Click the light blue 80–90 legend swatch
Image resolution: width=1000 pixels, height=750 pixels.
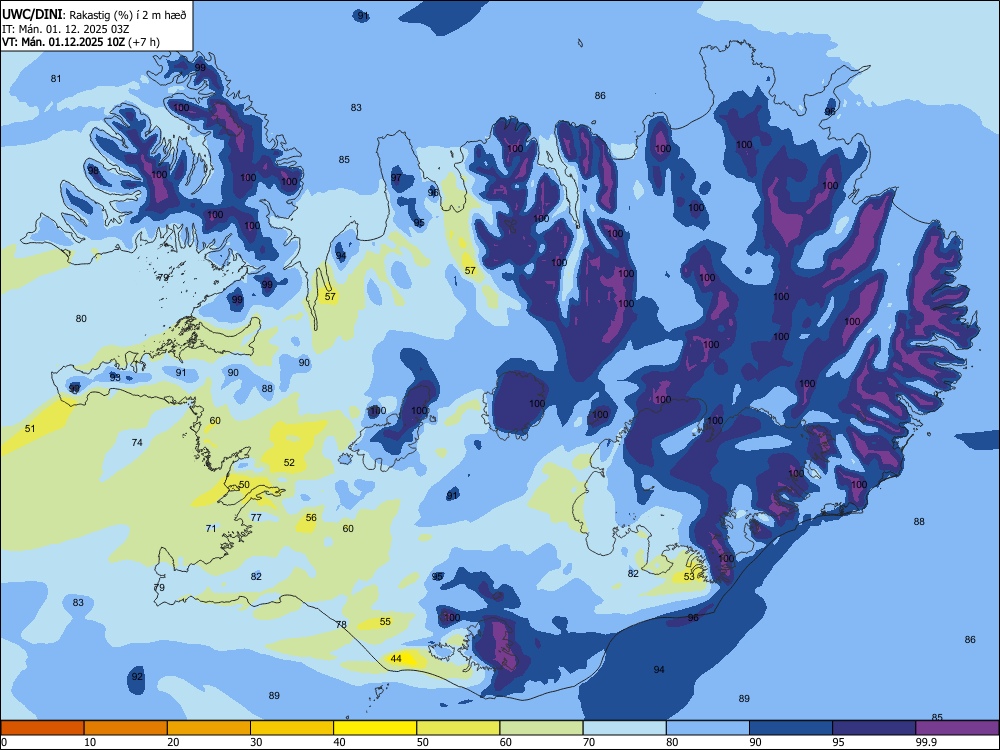(708, 728)
